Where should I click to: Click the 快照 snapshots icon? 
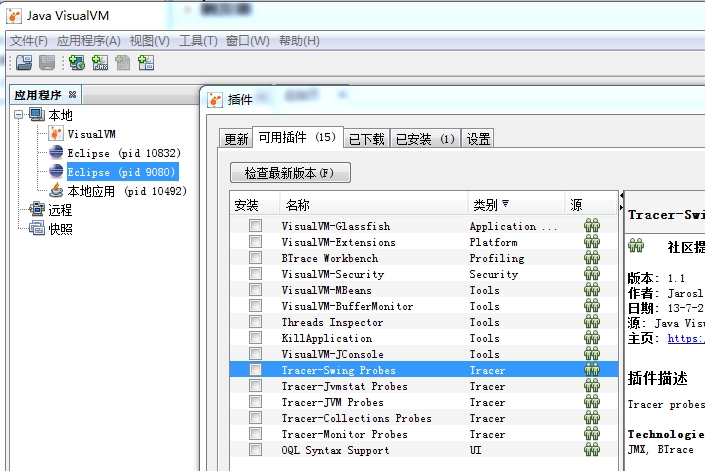tap(37, 228)
